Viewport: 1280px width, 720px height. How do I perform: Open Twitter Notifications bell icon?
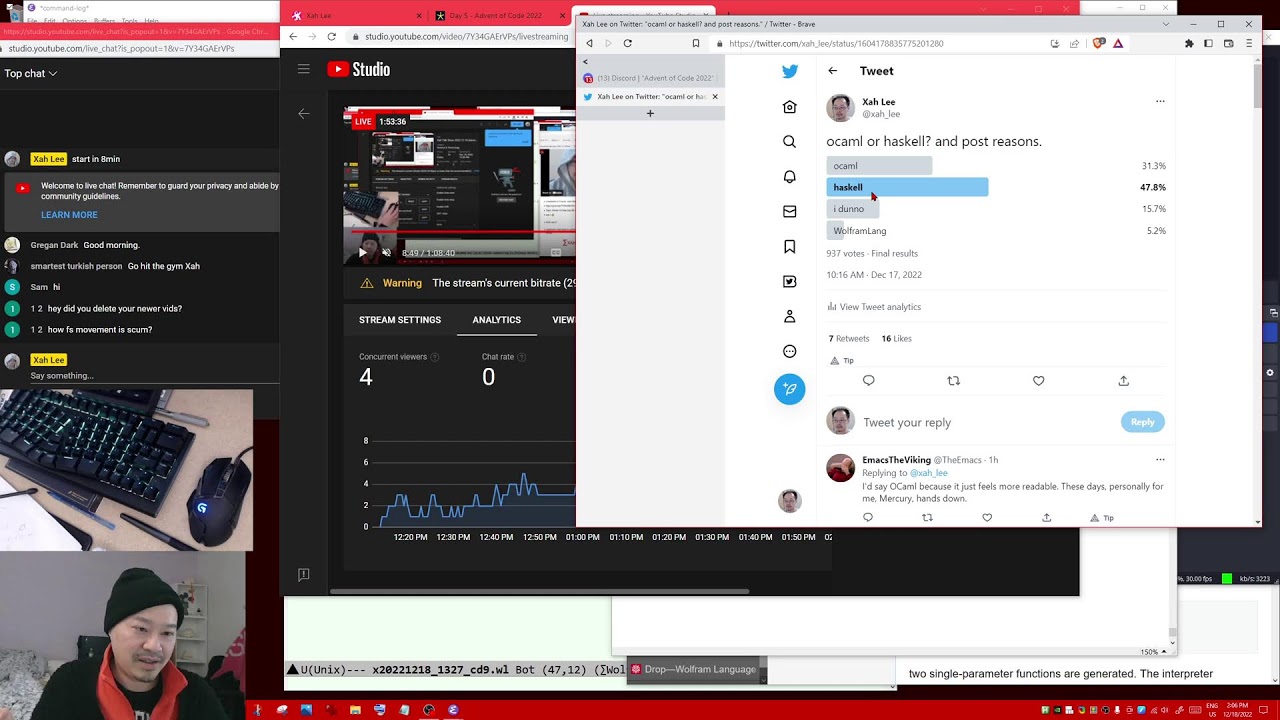click(x=790, y=177)
